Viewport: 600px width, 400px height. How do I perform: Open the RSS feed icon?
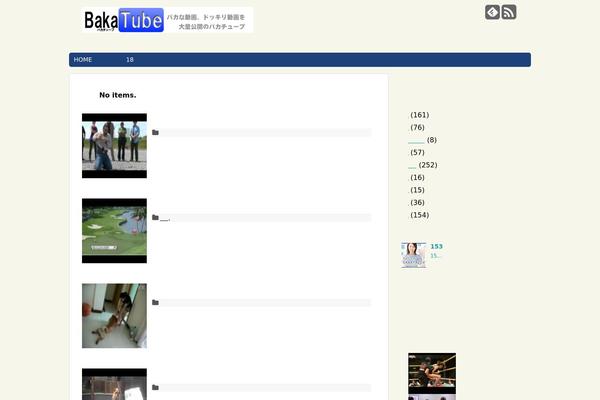pos(509,12)
